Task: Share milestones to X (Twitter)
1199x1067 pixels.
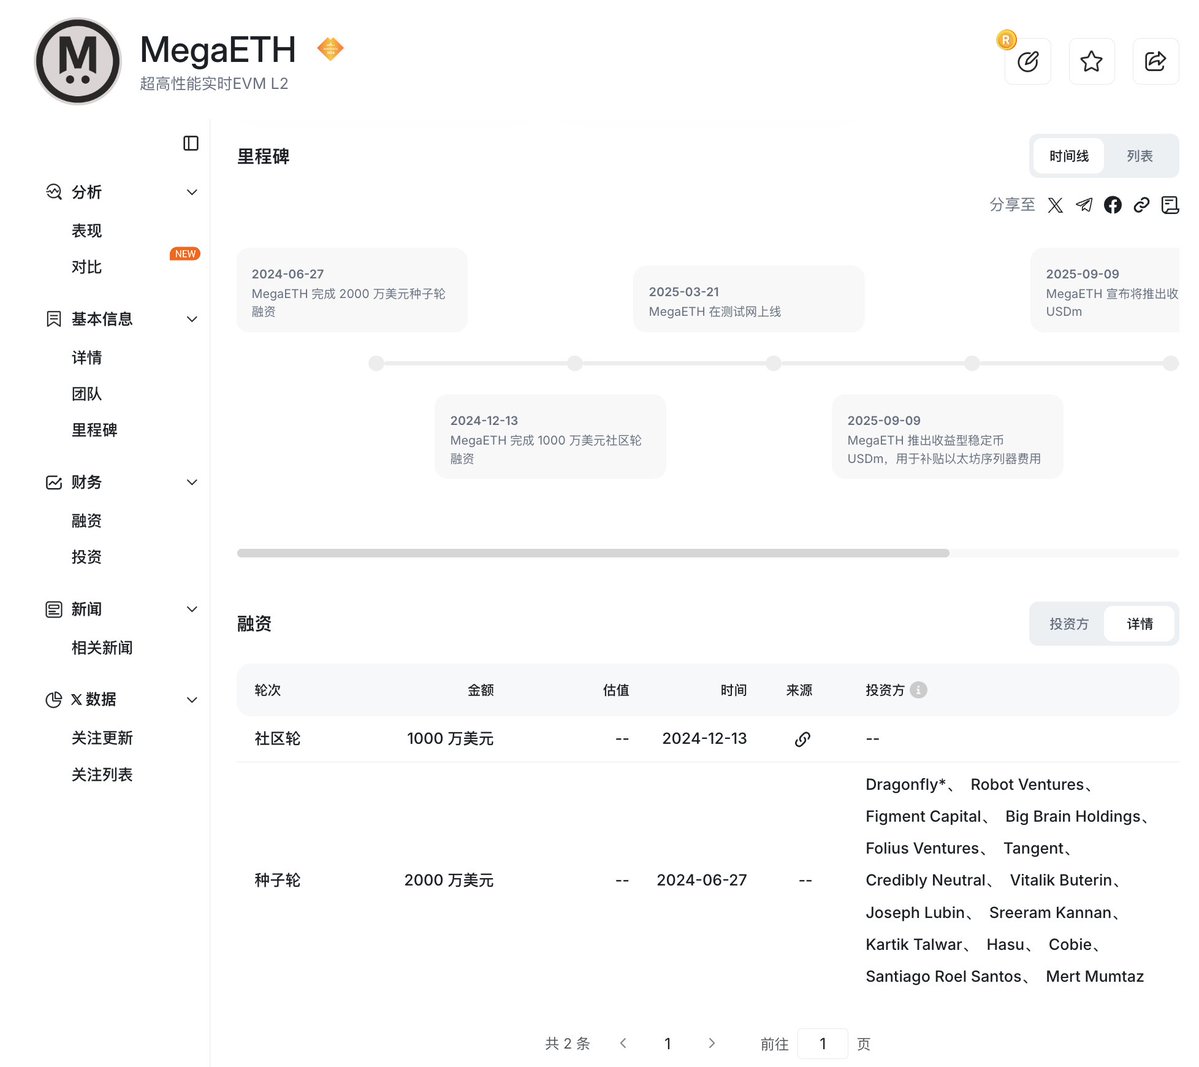Action: [1055, 205]
